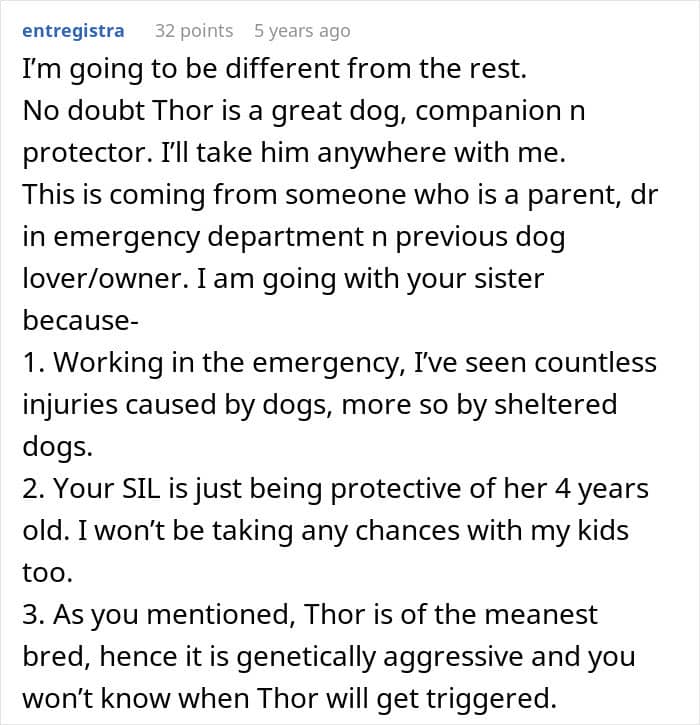Click the text "I'll take him anywhere with me."
Image resolution: width=700 pixels, height=725 pixels.
363,153
